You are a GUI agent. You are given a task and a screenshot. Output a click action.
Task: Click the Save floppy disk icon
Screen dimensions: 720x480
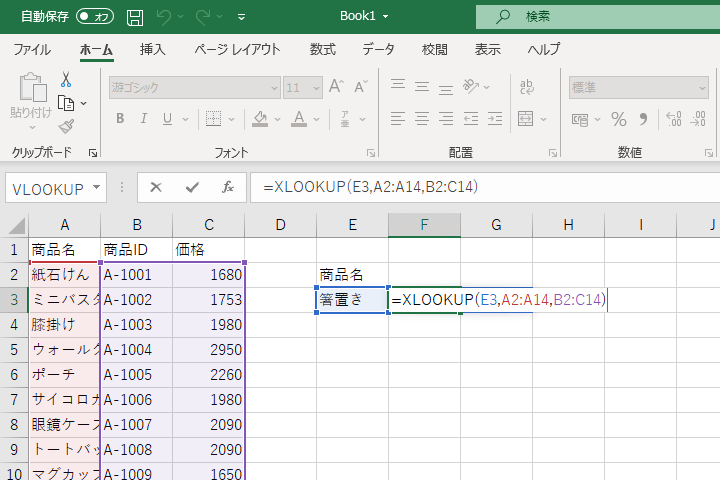click(x=135, y=17)
